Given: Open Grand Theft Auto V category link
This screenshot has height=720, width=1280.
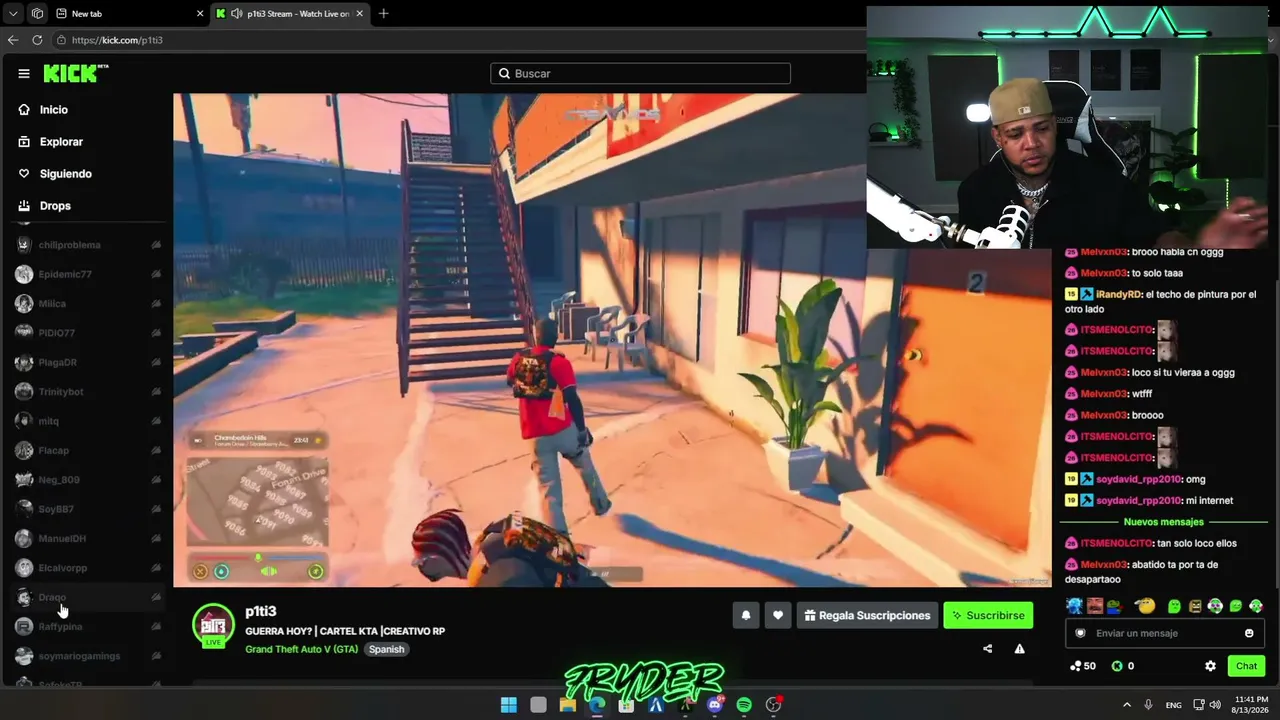Looking at the screenshot, I should pos(301,649).
